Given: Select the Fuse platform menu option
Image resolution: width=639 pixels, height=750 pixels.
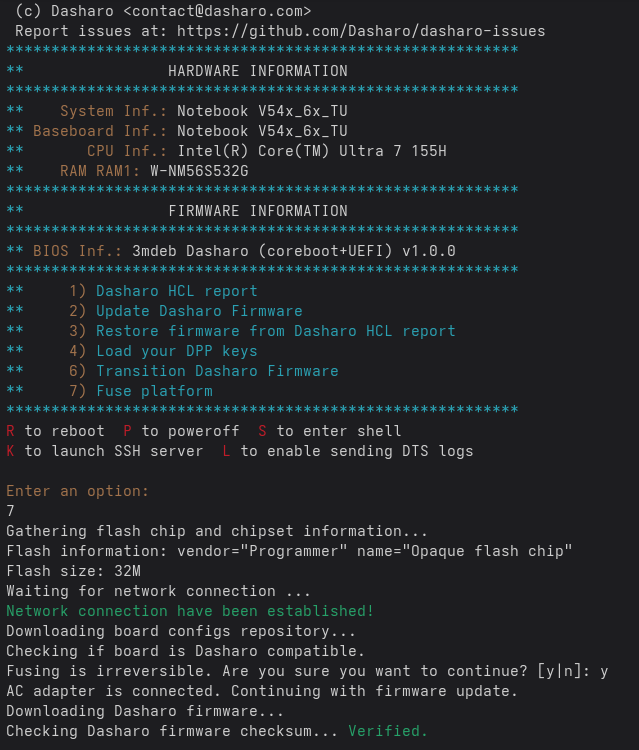Looking at the screenshot, I should pos(154,391).
